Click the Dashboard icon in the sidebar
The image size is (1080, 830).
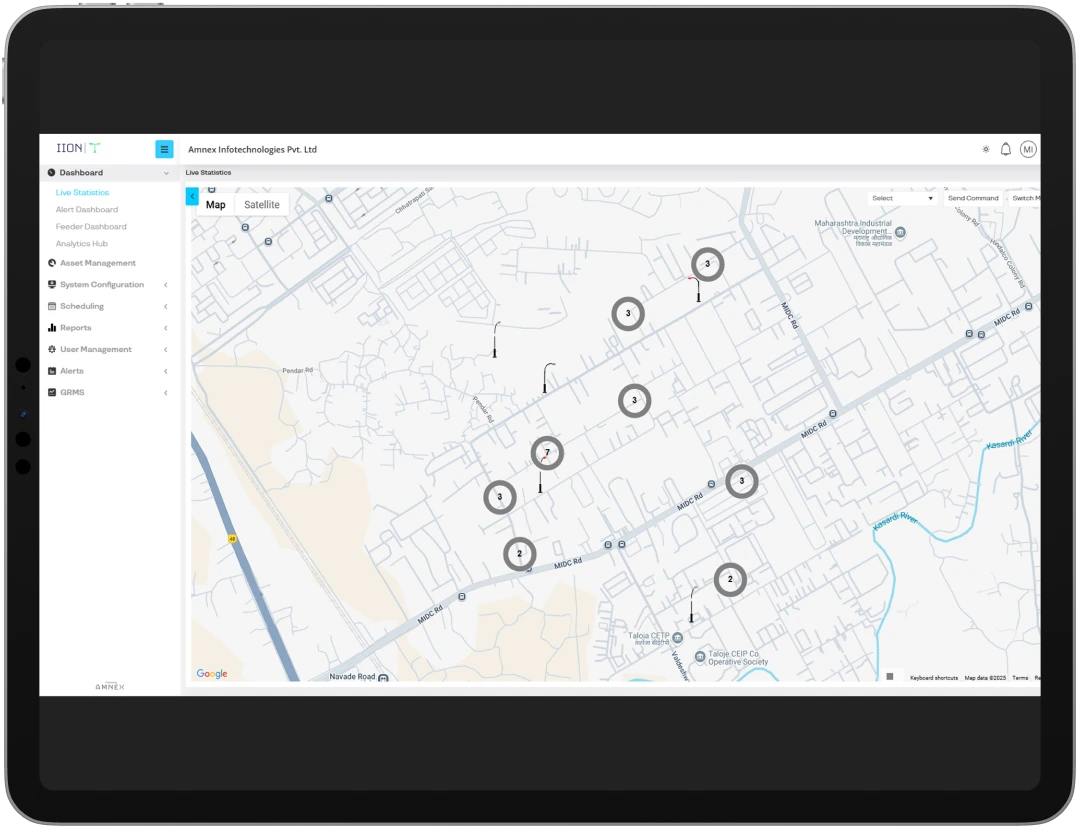point(52,173)
